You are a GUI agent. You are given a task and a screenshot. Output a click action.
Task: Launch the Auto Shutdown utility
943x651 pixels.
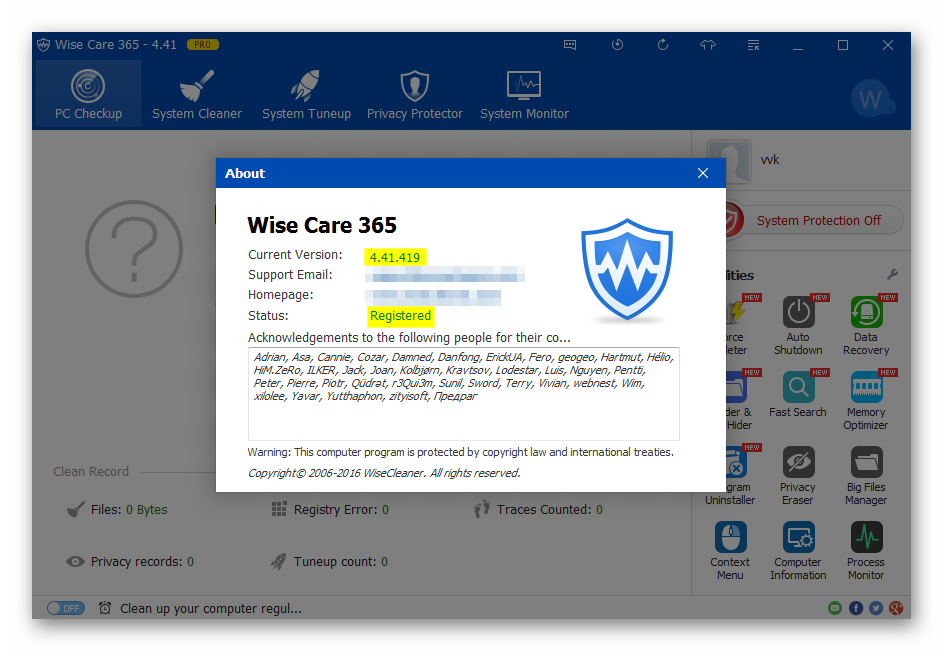pyautogui.click(x=798, y=326)
